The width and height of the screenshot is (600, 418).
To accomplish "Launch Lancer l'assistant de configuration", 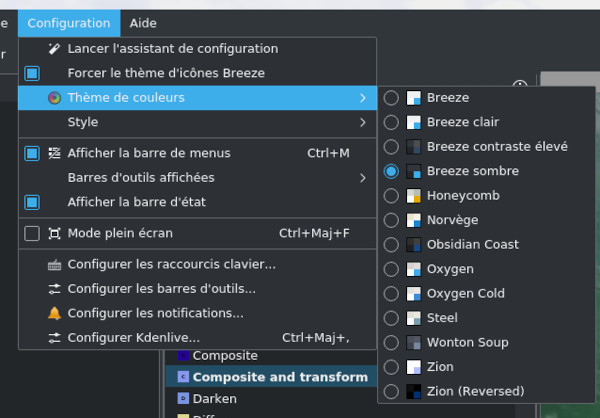I will point(197,49).
